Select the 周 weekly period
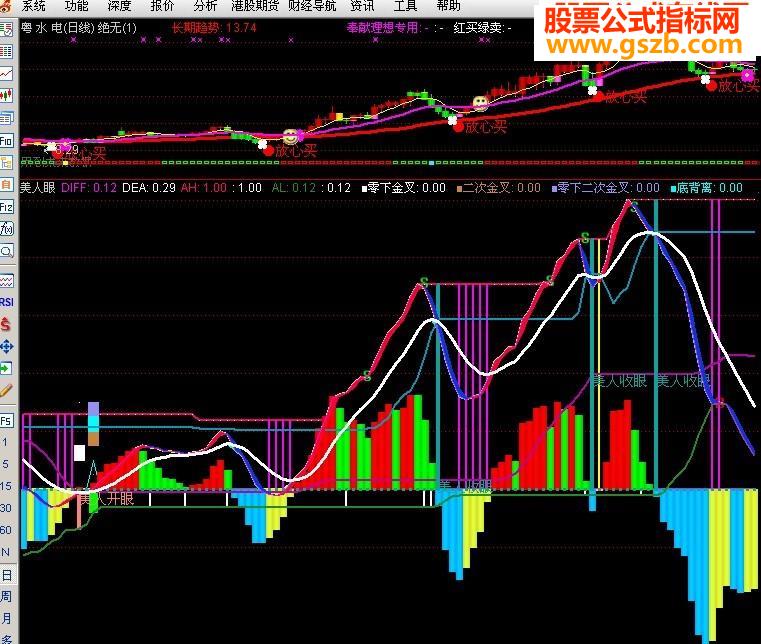 click(x=6, y=596)
